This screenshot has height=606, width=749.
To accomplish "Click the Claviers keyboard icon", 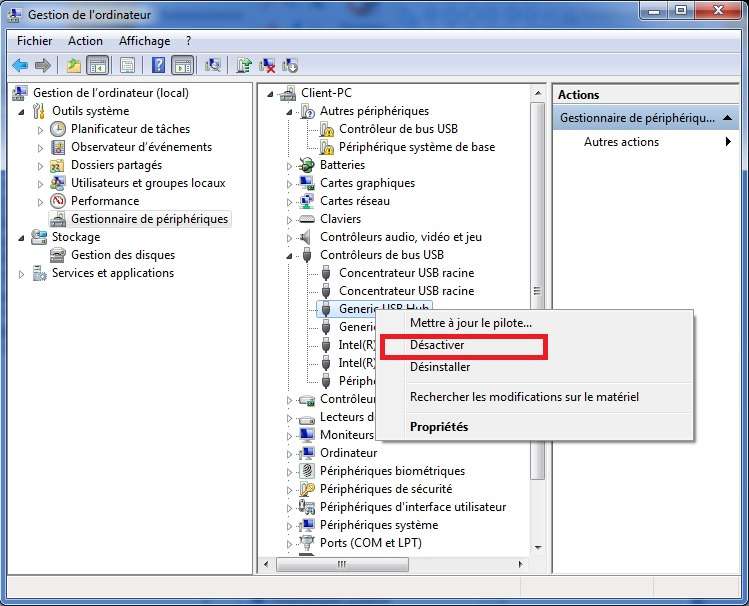I will [x=306, y=219].
